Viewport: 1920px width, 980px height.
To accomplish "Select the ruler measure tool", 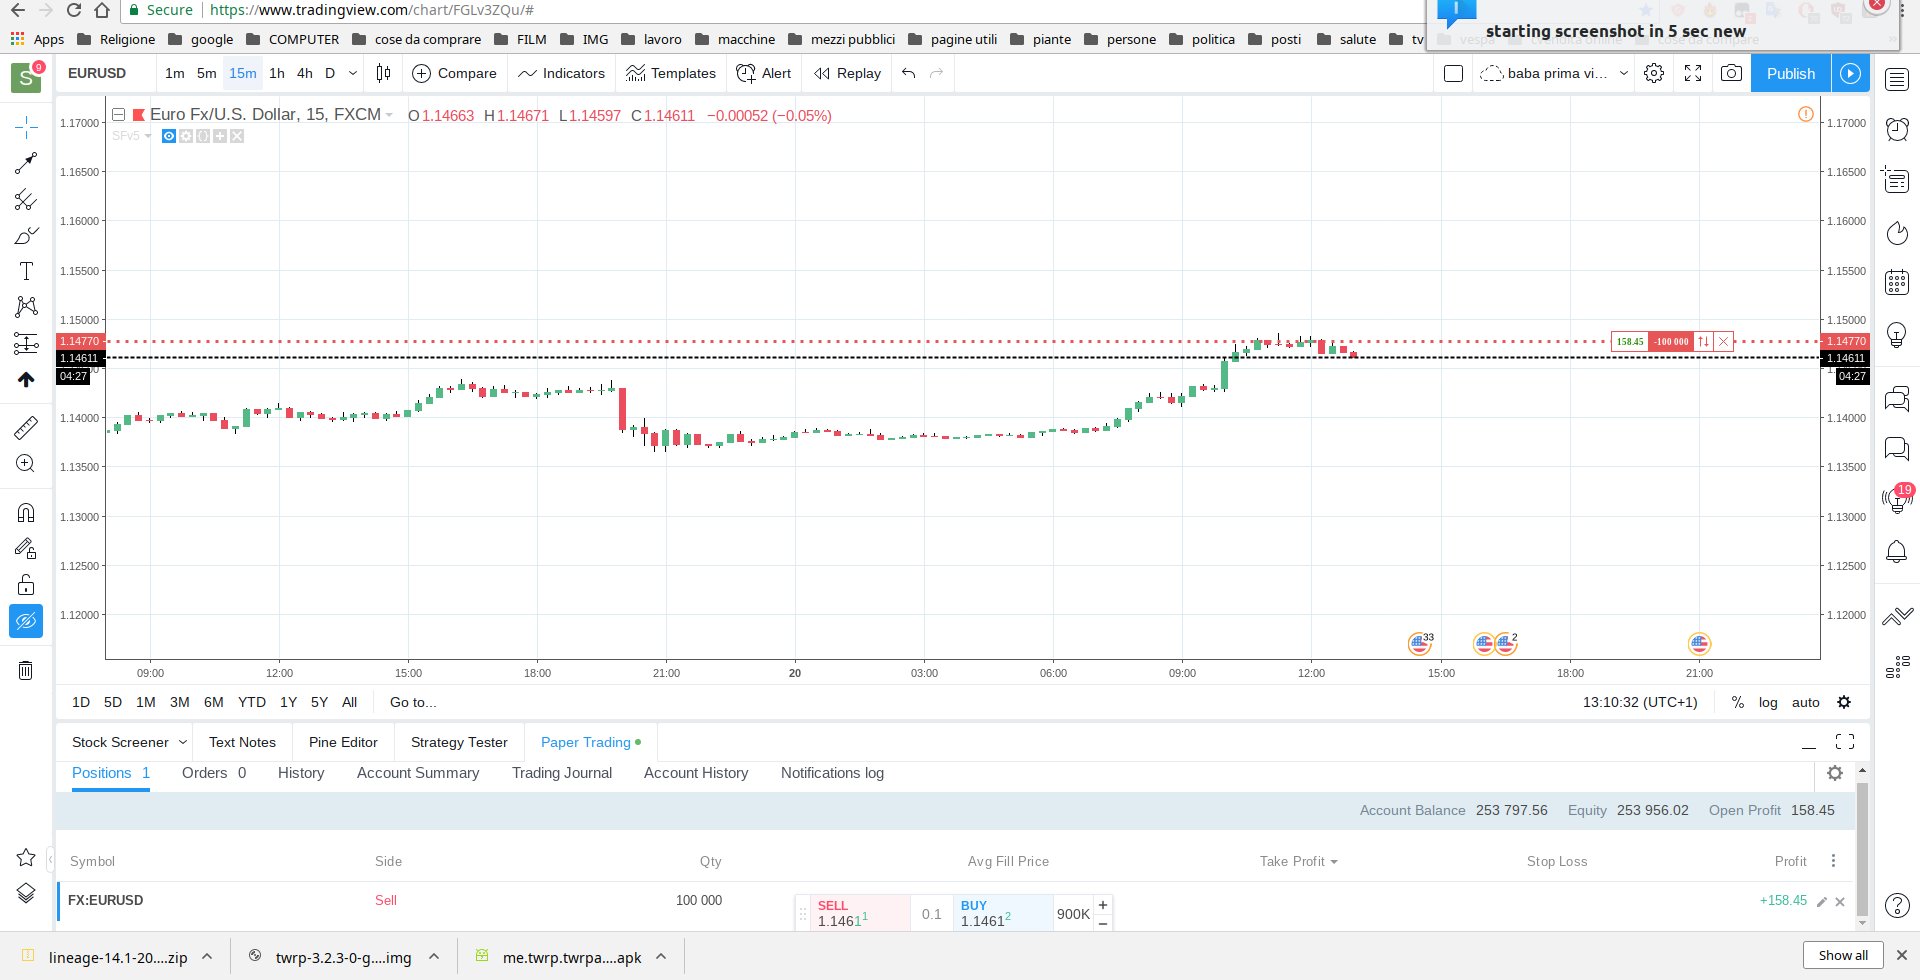I will click(x=26, y=428).
